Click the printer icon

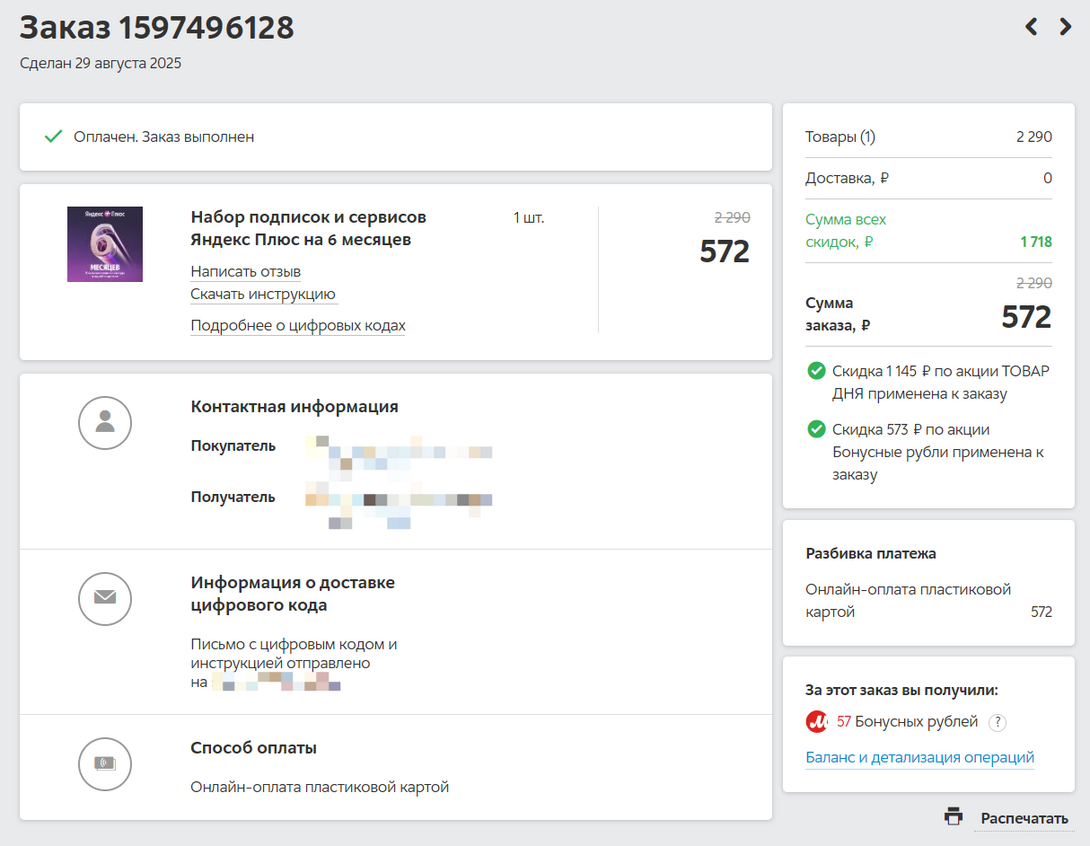(x=953, y=817)
